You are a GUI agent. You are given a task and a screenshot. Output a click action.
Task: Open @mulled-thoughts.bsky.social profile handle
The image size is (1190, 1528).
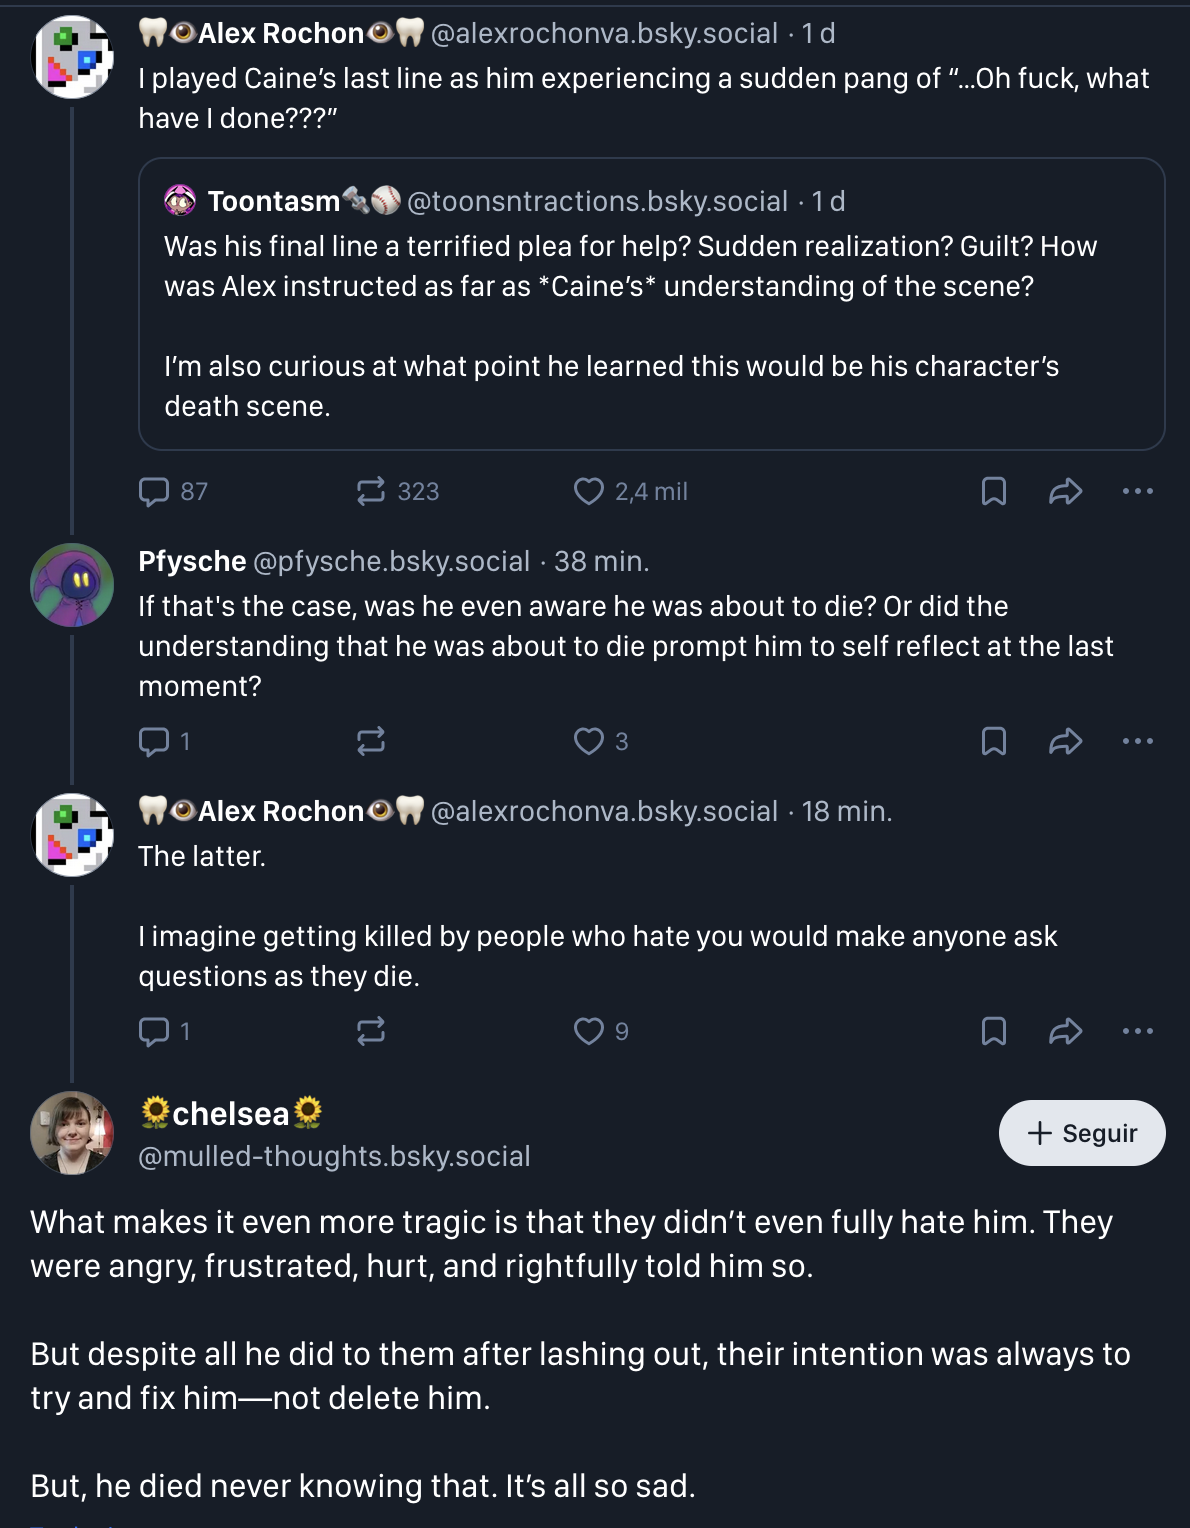coord(334,1156)
